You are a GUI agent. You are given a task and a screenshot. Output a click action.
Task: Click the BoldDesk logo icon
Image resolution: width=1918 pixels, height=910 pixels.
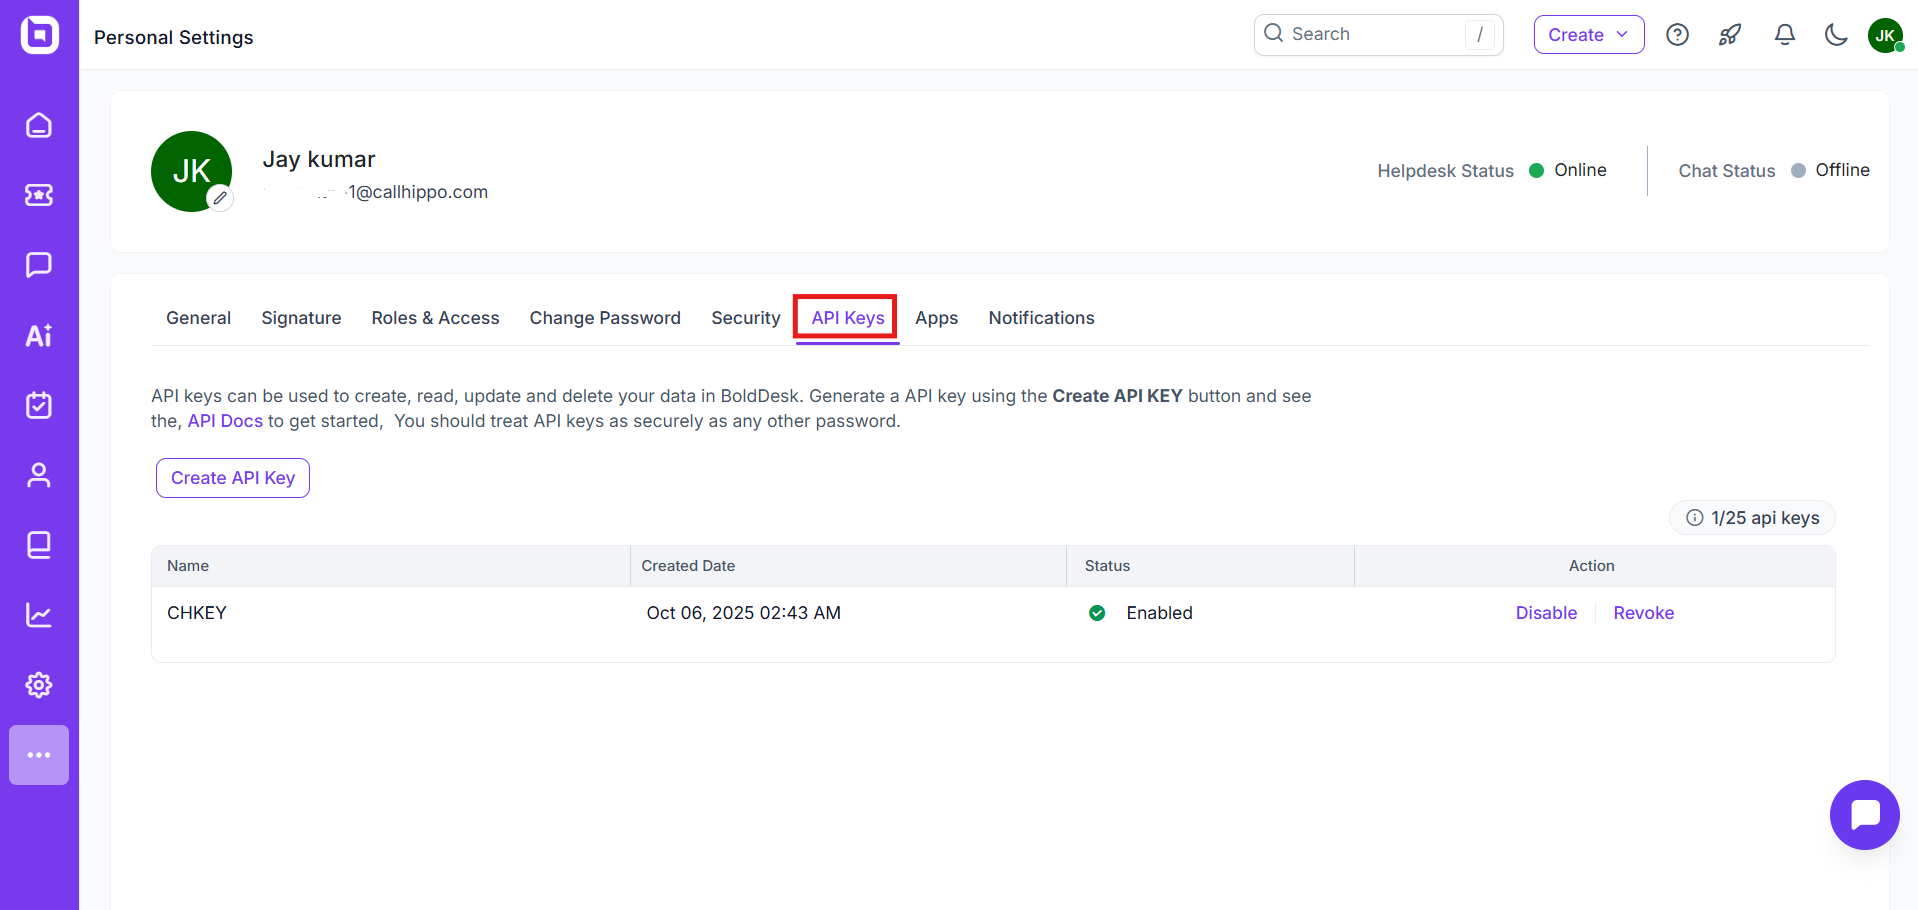39,35
